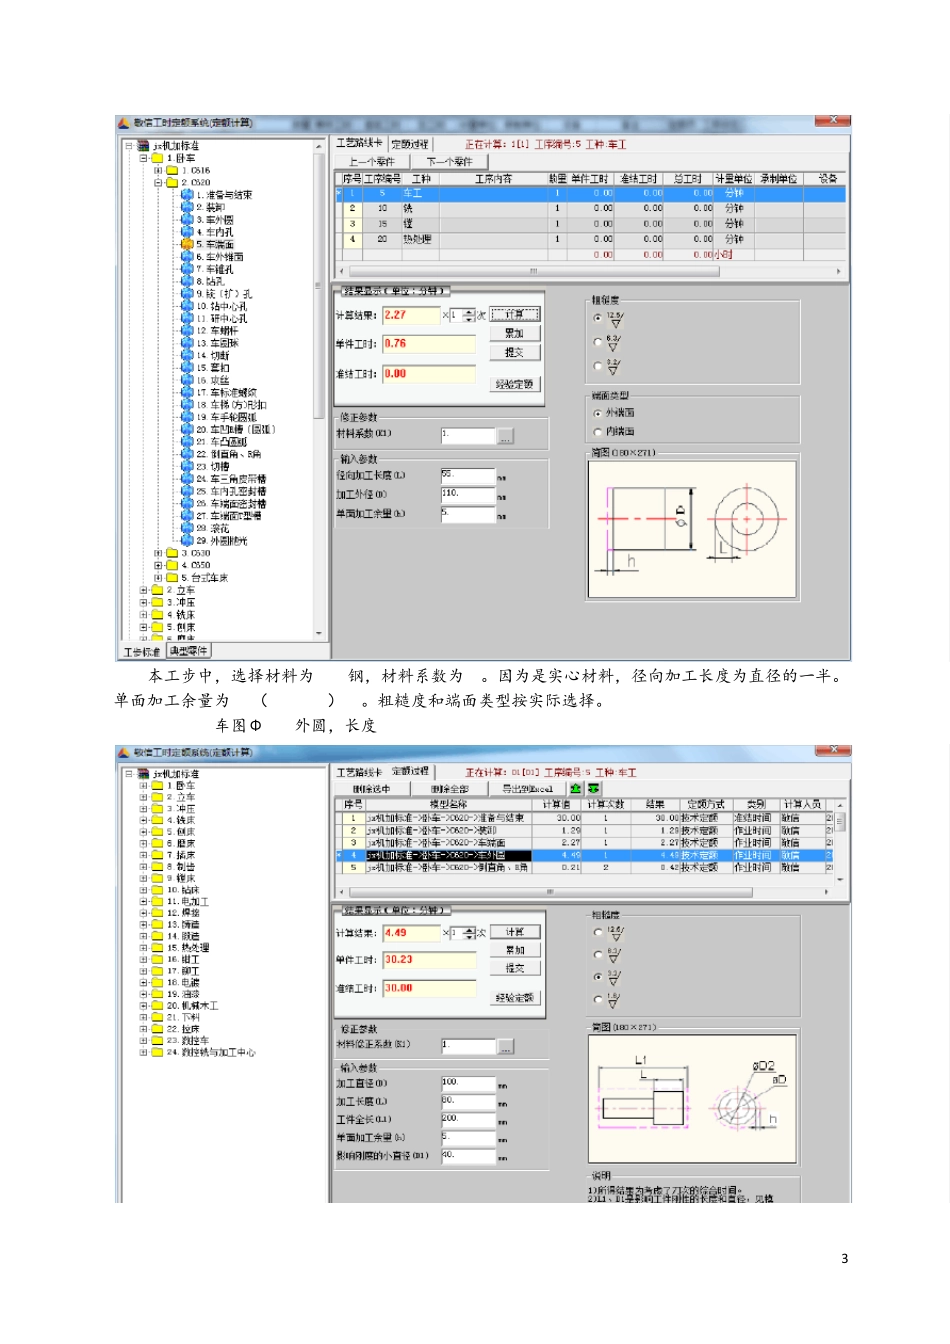950x1344 pixels.
Task: Switch to the 工步标准 bottom tab
Action: [x=142, y=651]
